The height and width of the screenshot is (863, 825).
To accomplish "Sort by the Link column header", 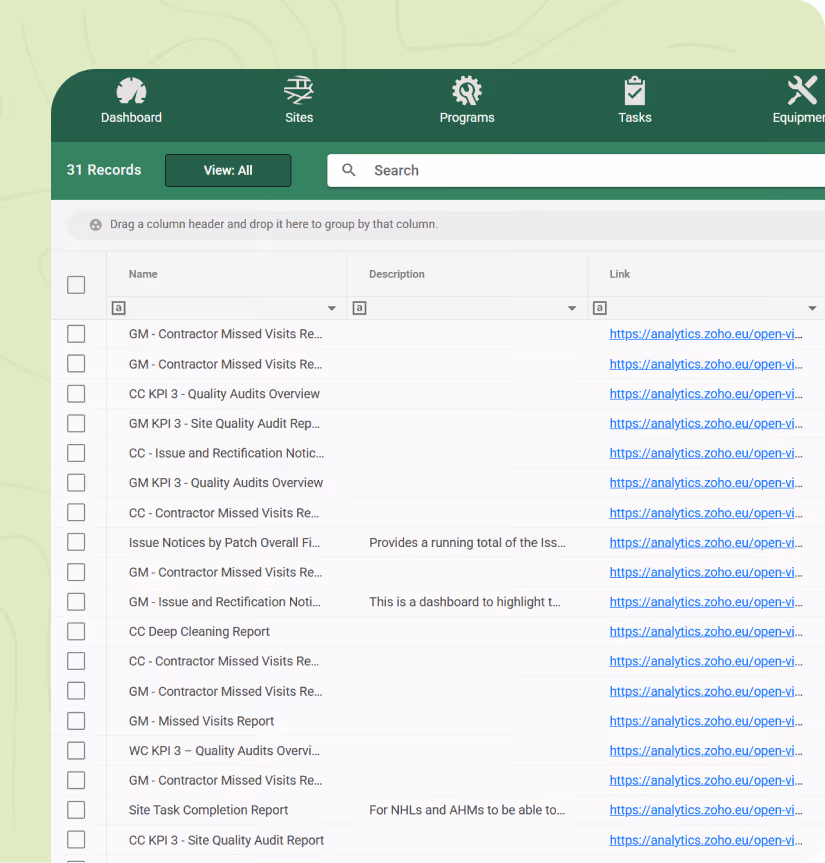I will [619, 274].
